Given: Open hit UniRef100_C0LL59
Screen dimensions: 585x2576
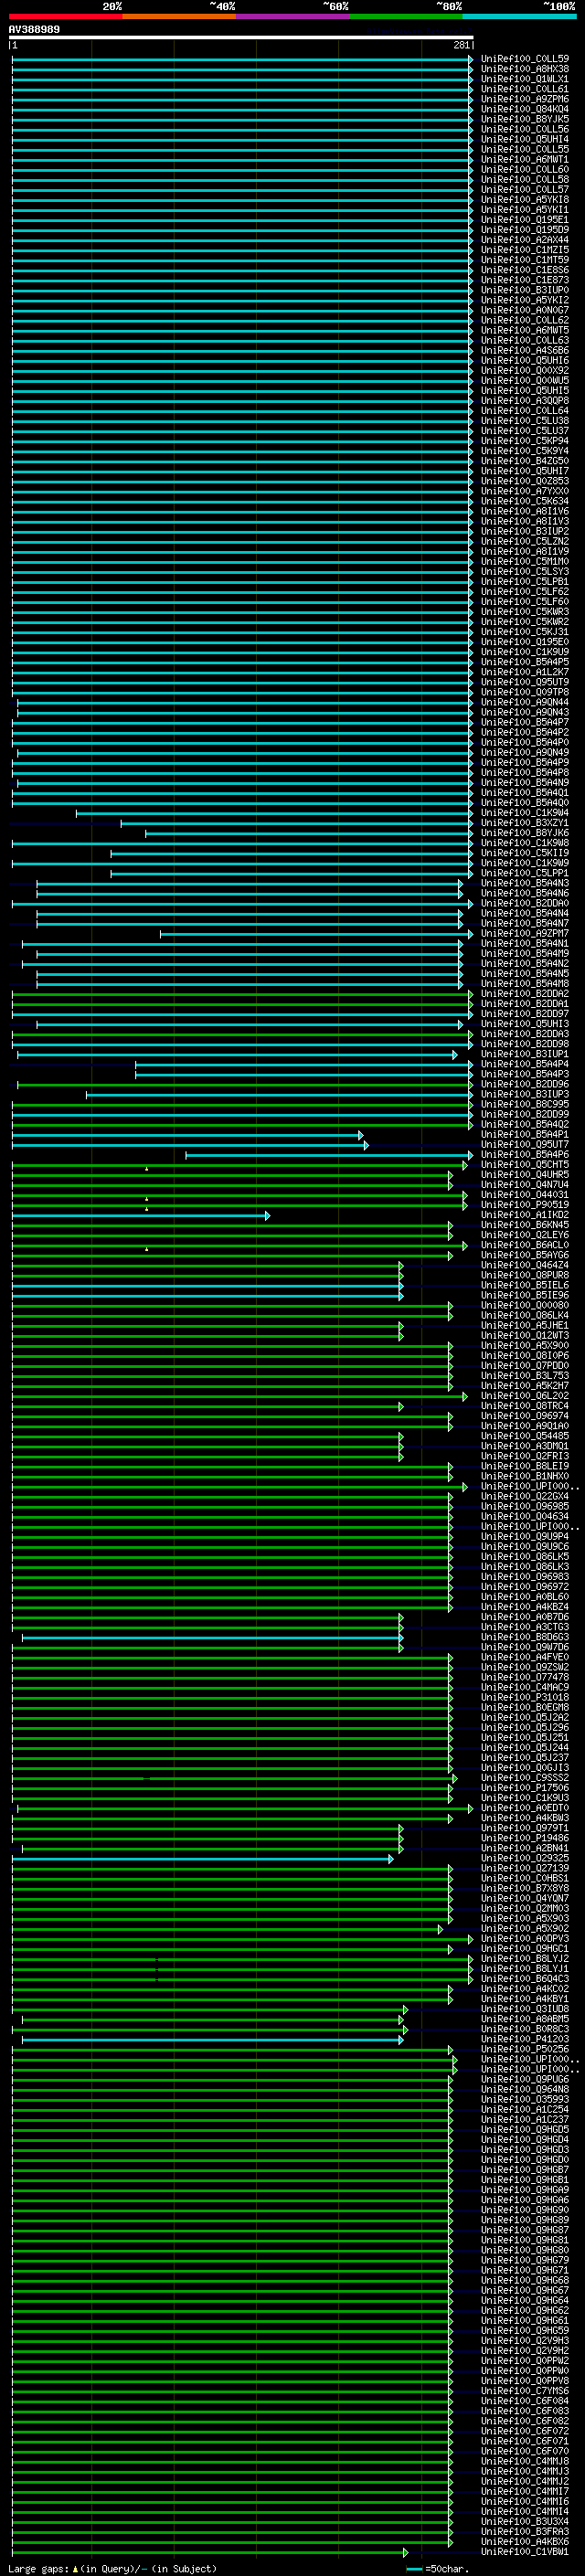Looking at the screenshot, I should 525,59.
